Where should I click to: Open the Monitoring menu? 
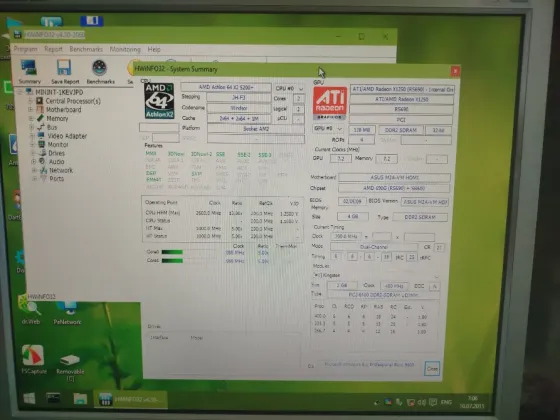(x=125, y=49)
